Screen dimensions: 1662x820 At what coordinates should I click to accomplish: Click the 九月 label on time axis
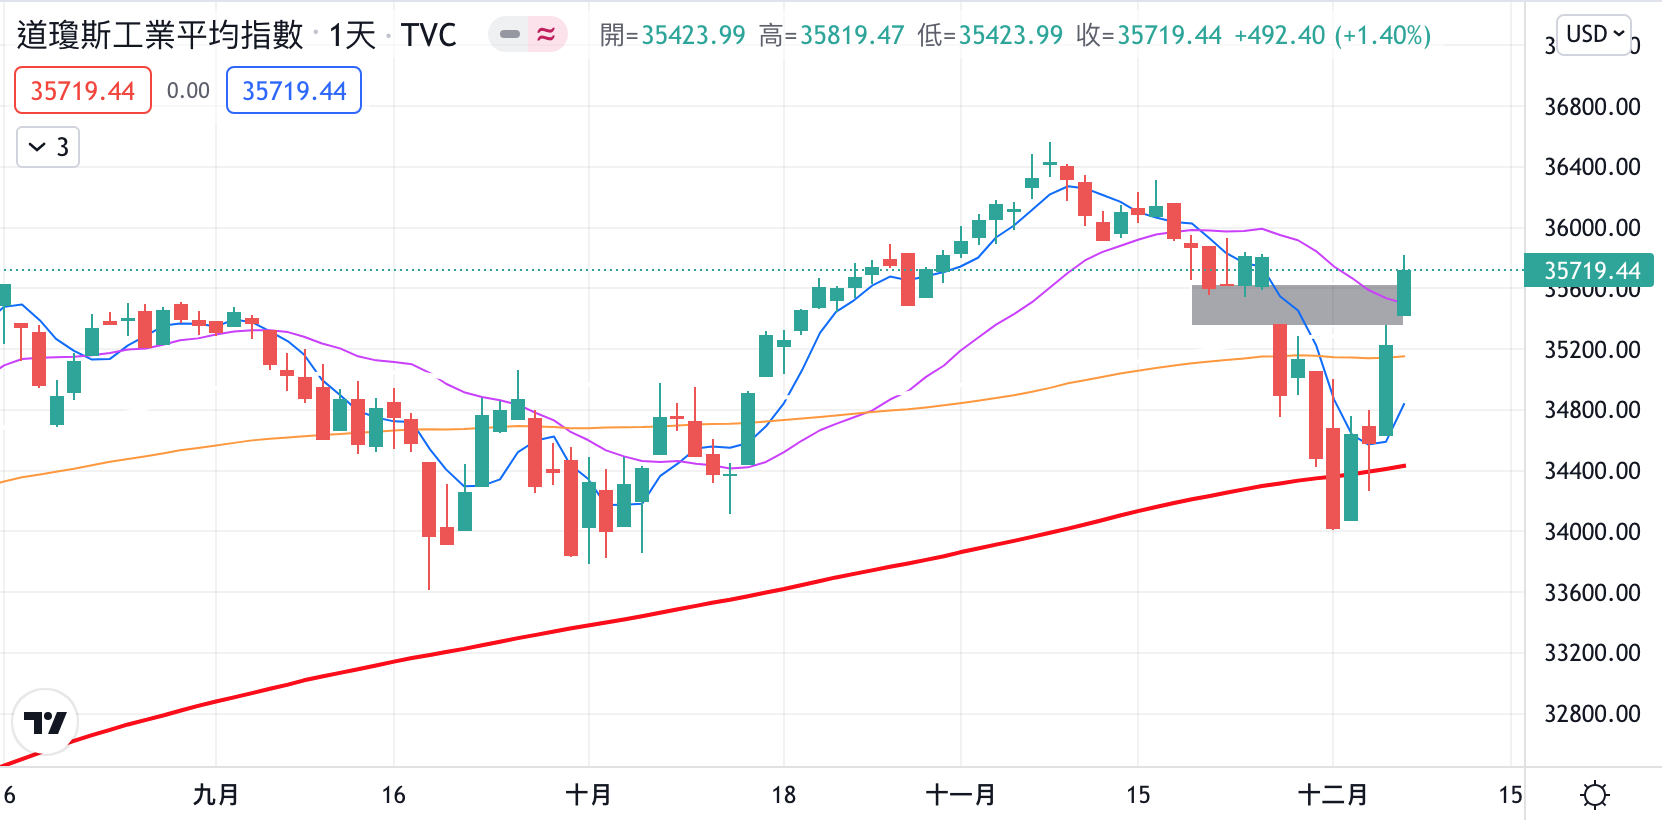[216, 795]
